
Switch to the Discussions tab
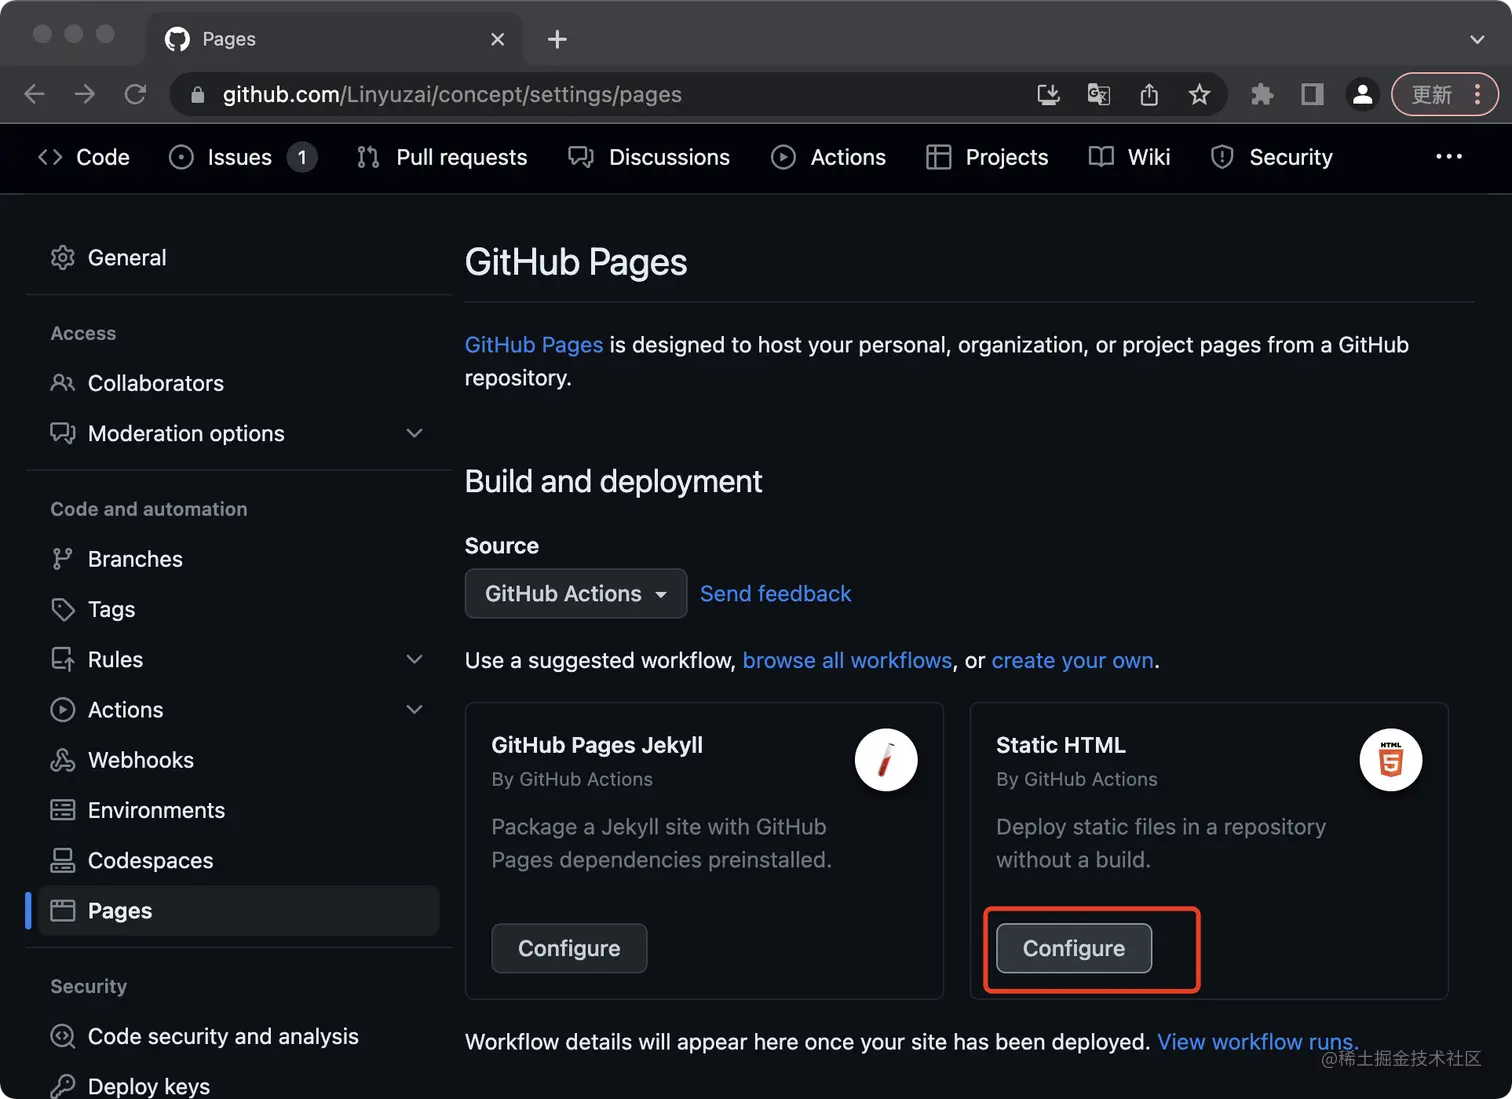(649, 157)
